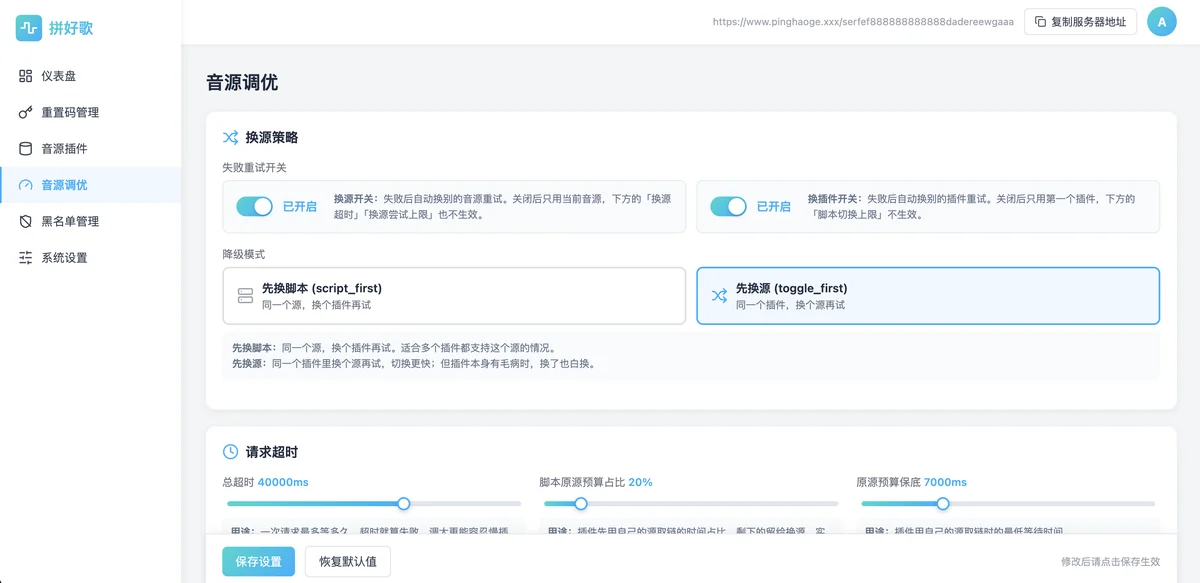
Task: Click the 音源调优 gauge icon
Action: pos(26,185)
